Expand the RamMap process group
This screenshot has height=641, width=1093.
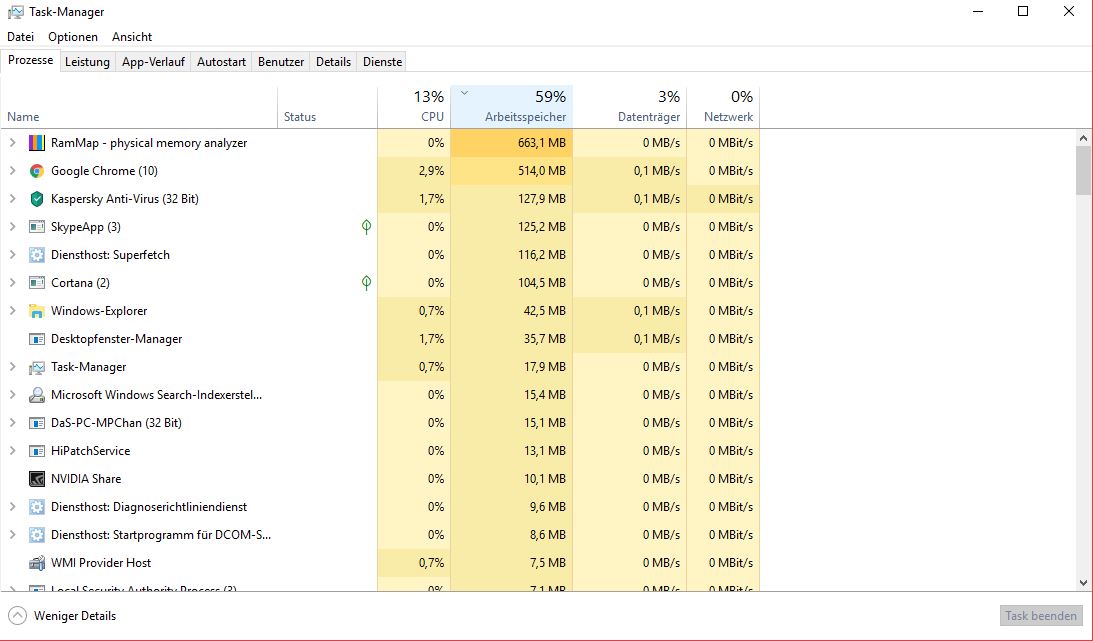tap(12, 143)
